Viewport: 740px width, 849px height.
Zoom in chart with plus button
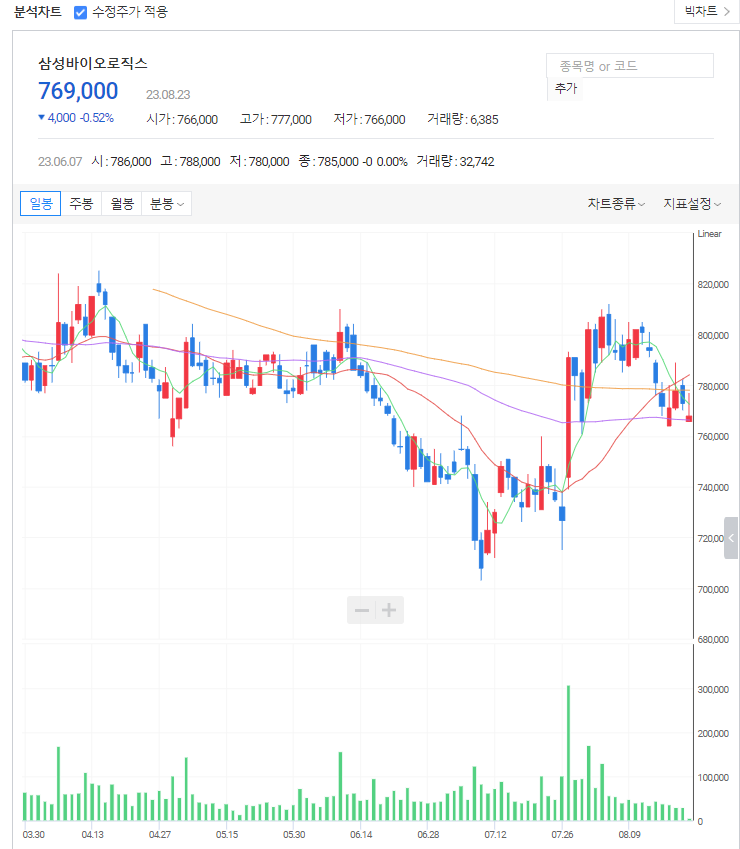tap(389, 610)
